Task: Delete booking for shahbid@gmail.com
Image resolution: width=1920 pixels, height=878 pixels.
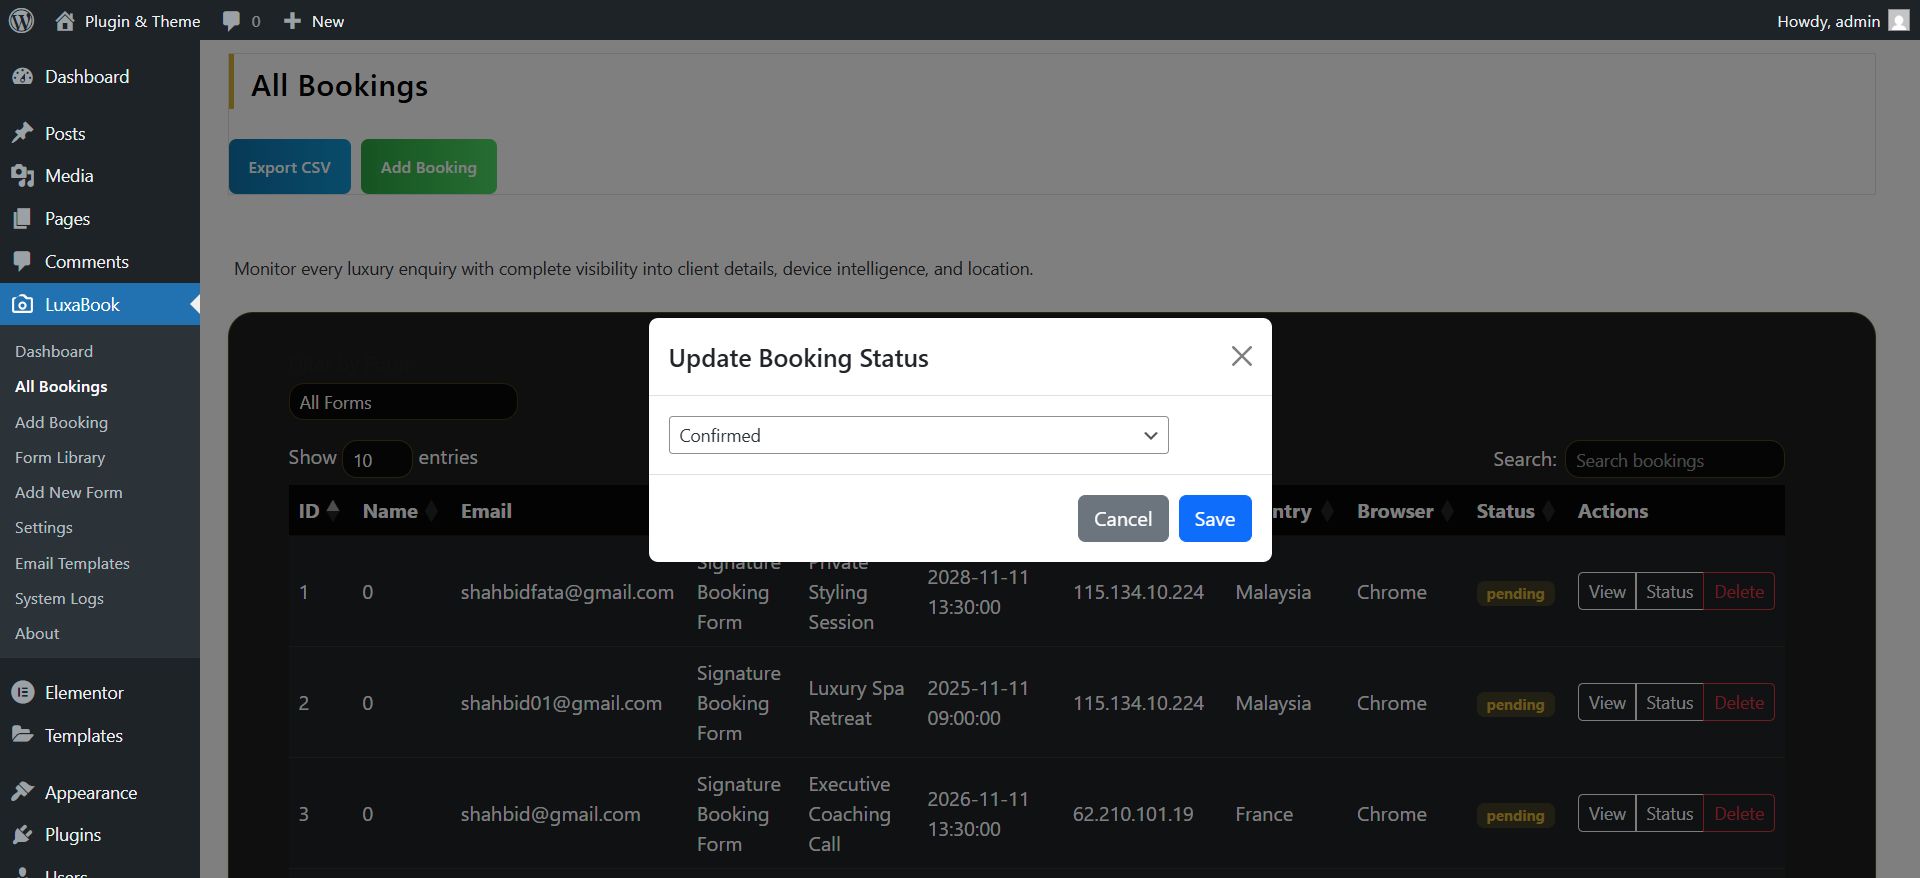Action: coord(1739,814)
